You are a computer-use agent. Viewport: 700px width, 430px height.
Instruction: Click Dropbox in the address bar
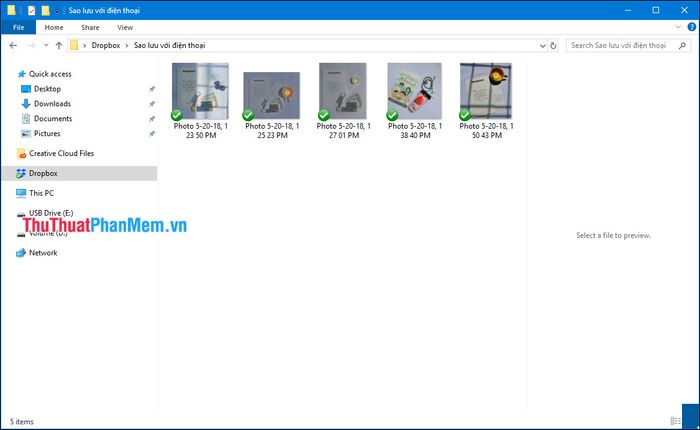106,45
